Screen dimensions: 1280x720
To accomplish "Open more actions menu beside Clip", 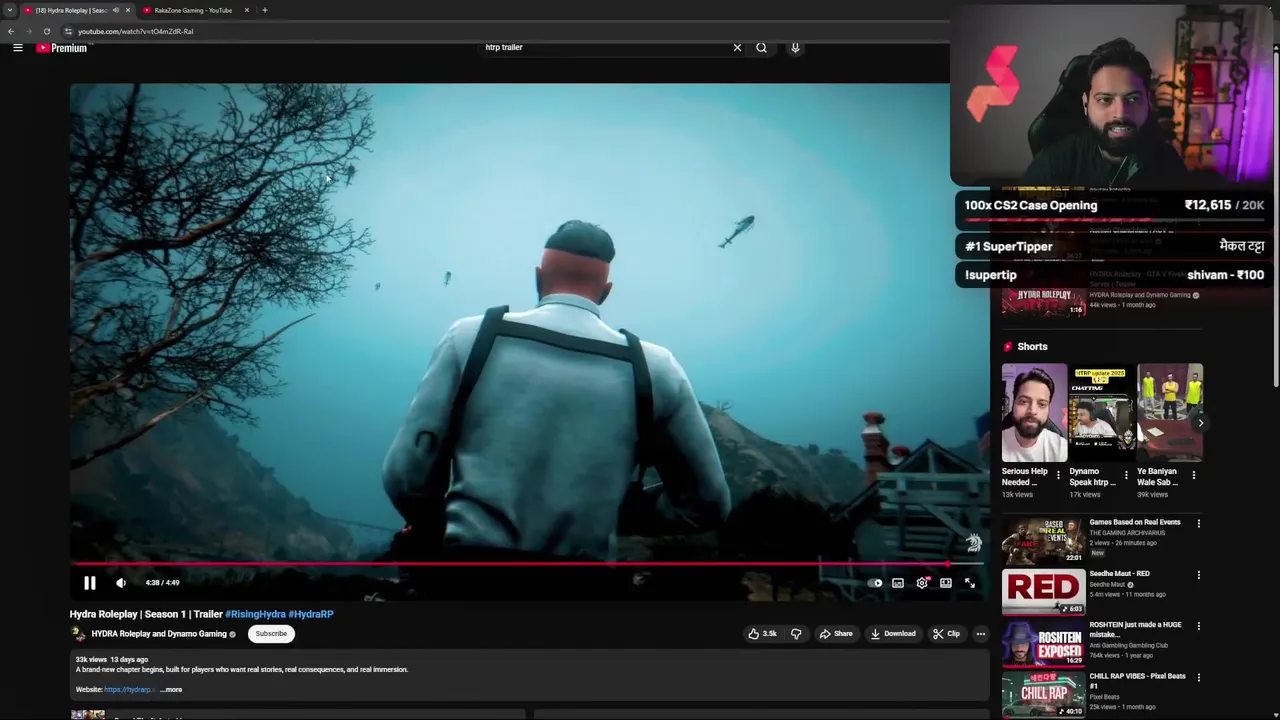I will tap(980, 633).
